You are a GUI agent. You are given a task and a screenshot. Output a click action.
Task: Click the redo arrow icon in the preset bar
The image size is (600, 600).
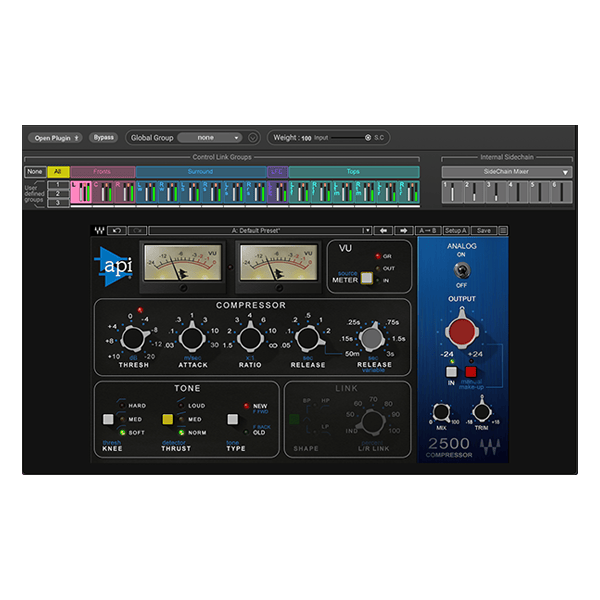(x=137, y=230)
